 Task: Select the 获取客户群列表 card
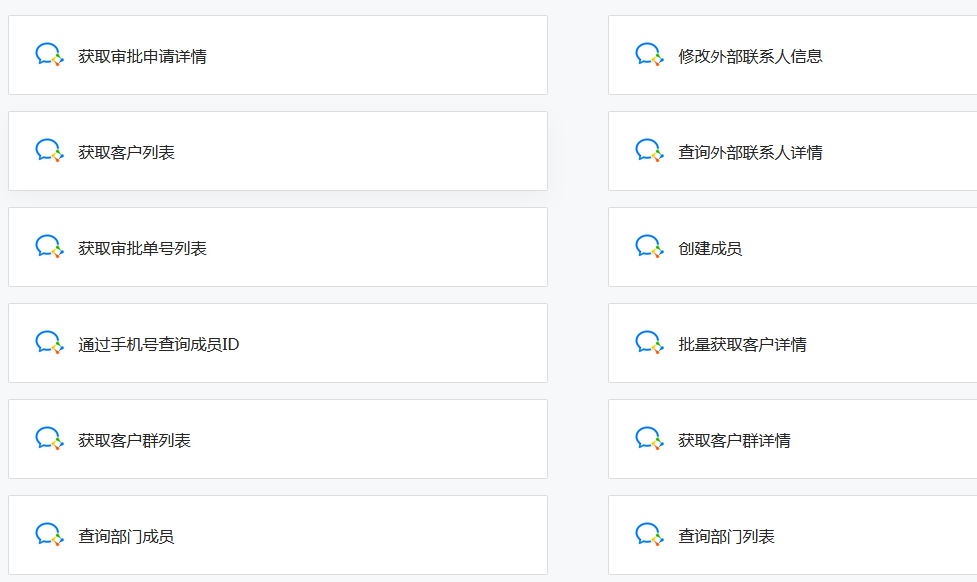tap(278, 439)
